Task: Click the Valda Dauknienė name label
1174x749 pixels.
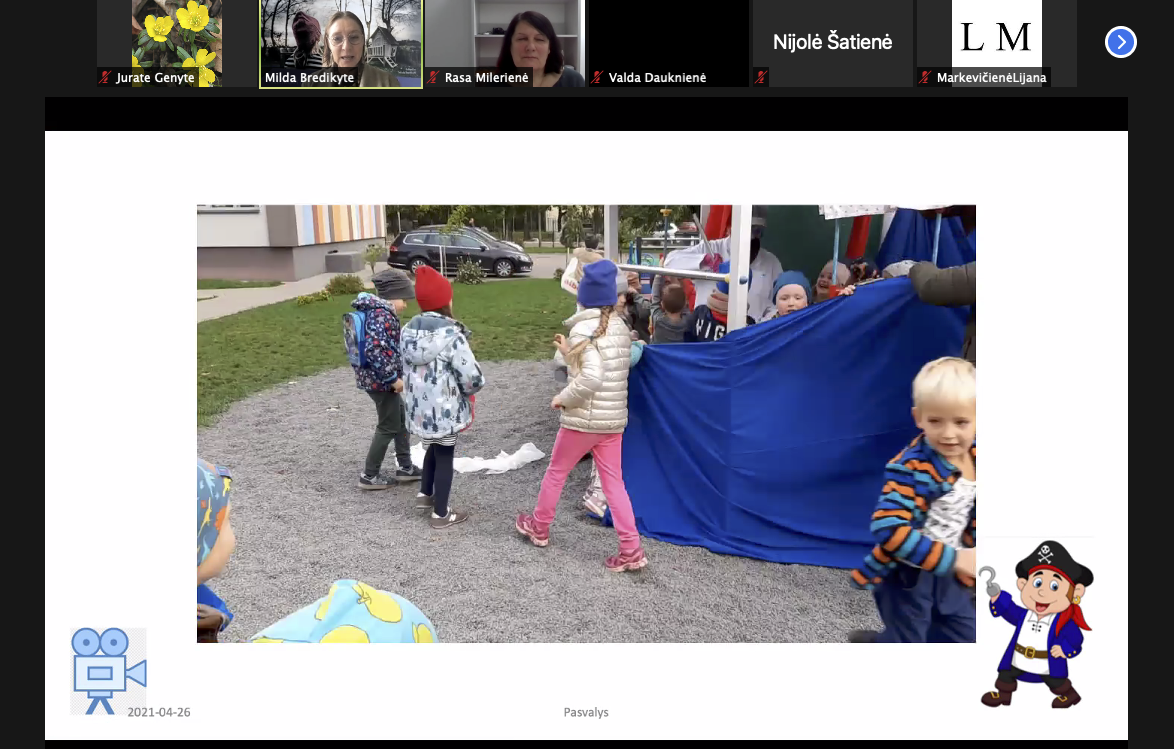Action: click(657, 77)
